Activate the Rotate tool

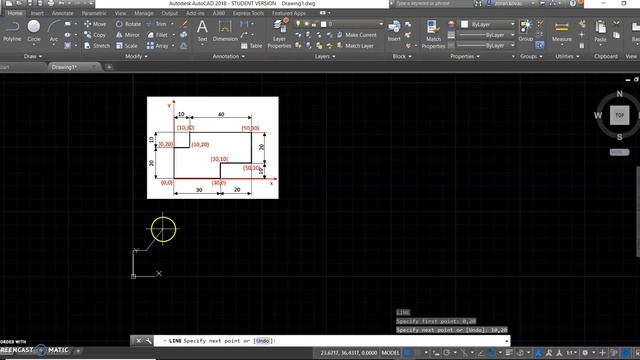[x=128, y=24]
